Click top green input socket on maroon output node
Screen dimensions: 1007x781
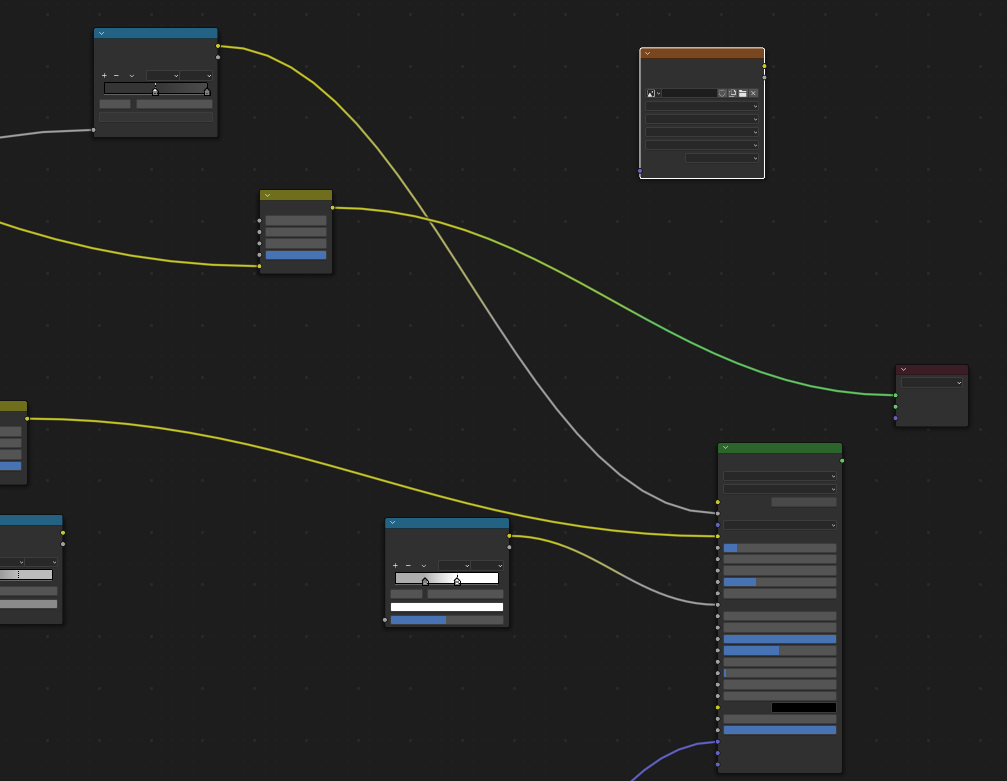click(896, 395)
